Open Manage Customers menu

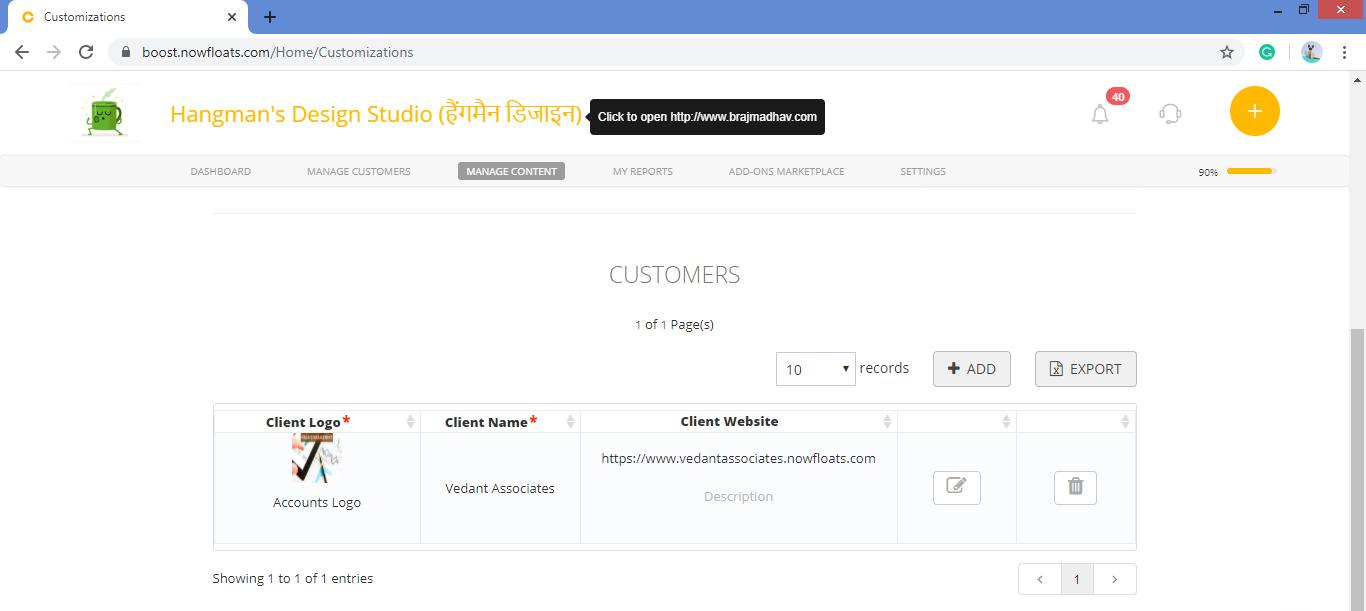pos(359,171)
